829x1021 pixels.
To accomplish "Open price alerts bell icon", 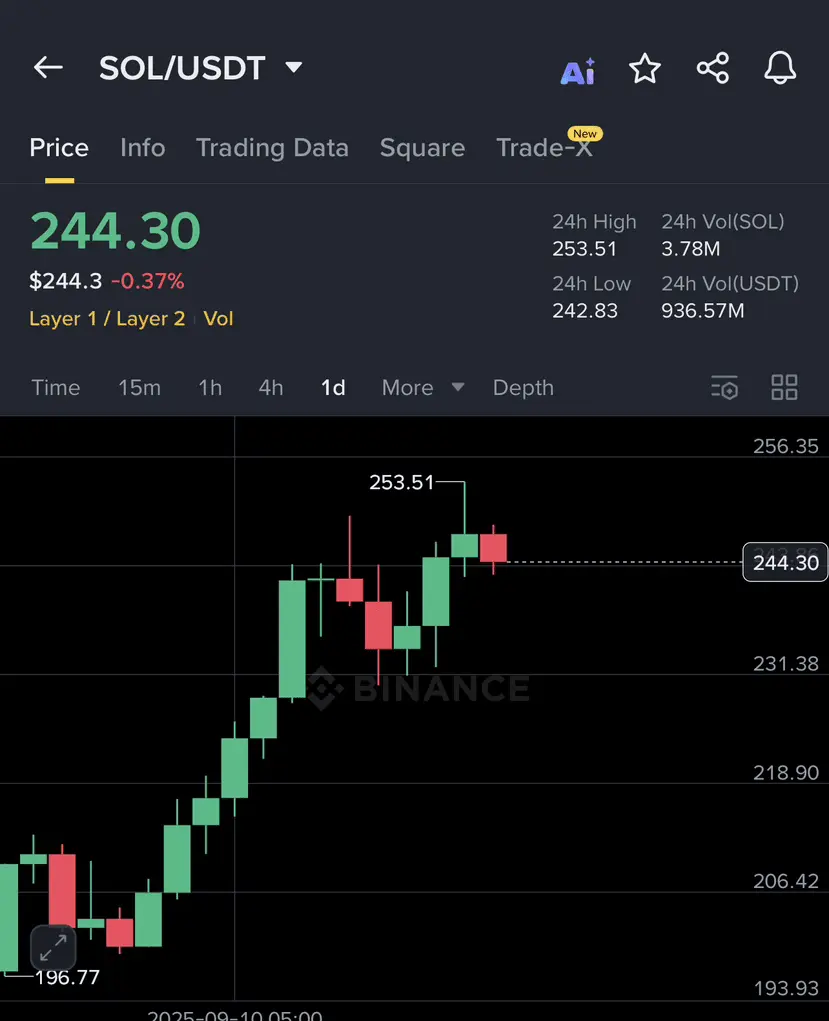I will (x=780, y=68).
